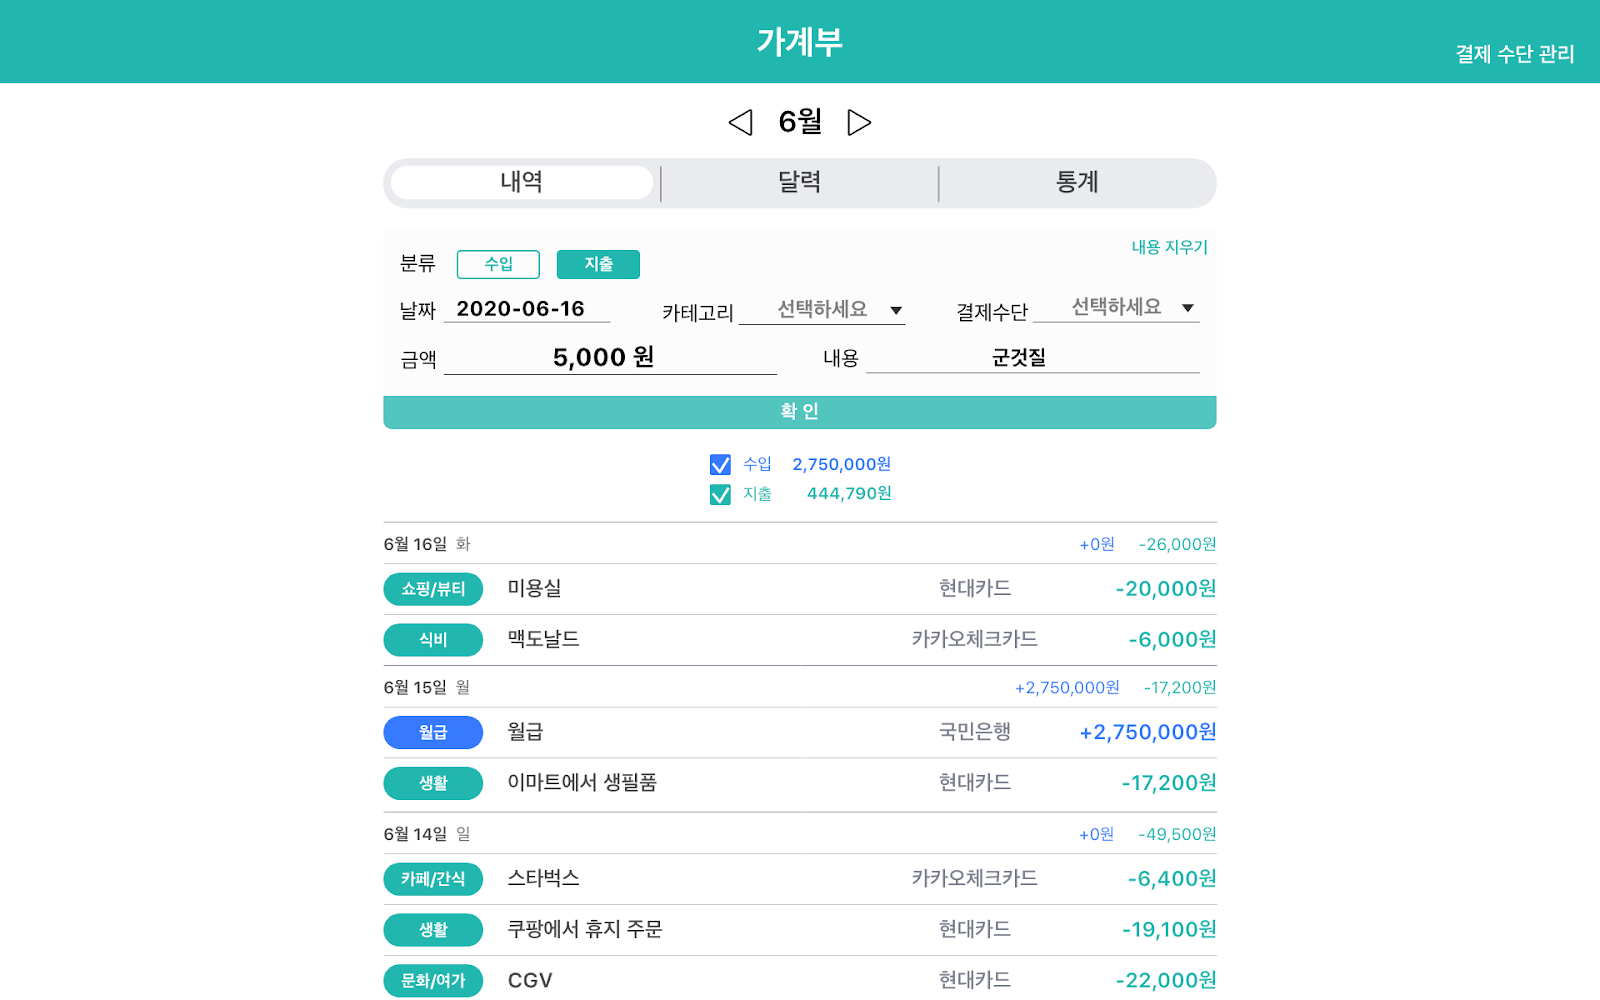The height and width of the screenshot is (1000, 1600).
Task: Open the 카테고리 dropdown
Action: click(822, 310)
